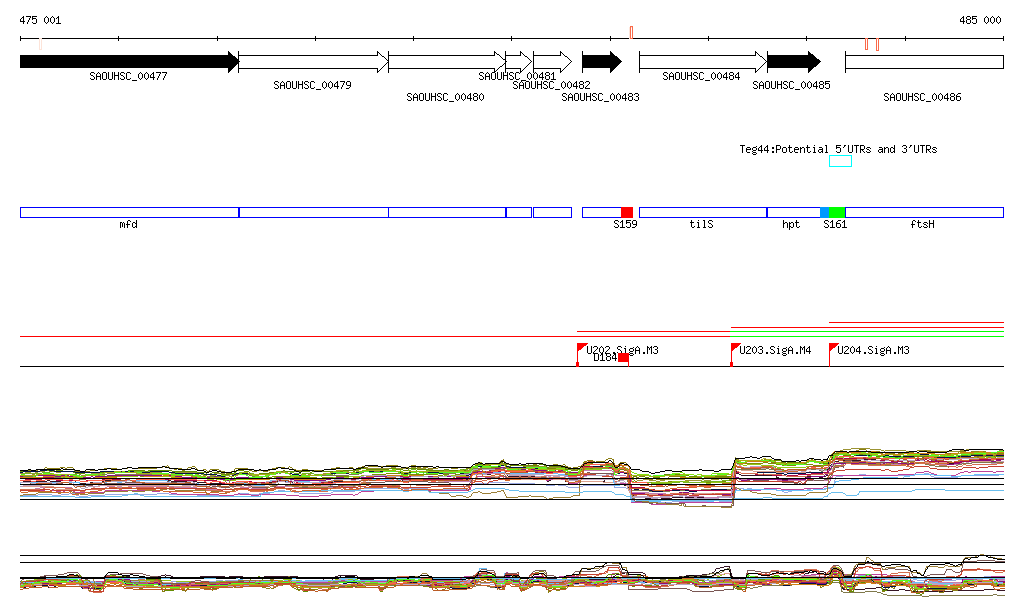Click the orange terminator marker above SAOUHSC_00483

[x=631, y=33]
